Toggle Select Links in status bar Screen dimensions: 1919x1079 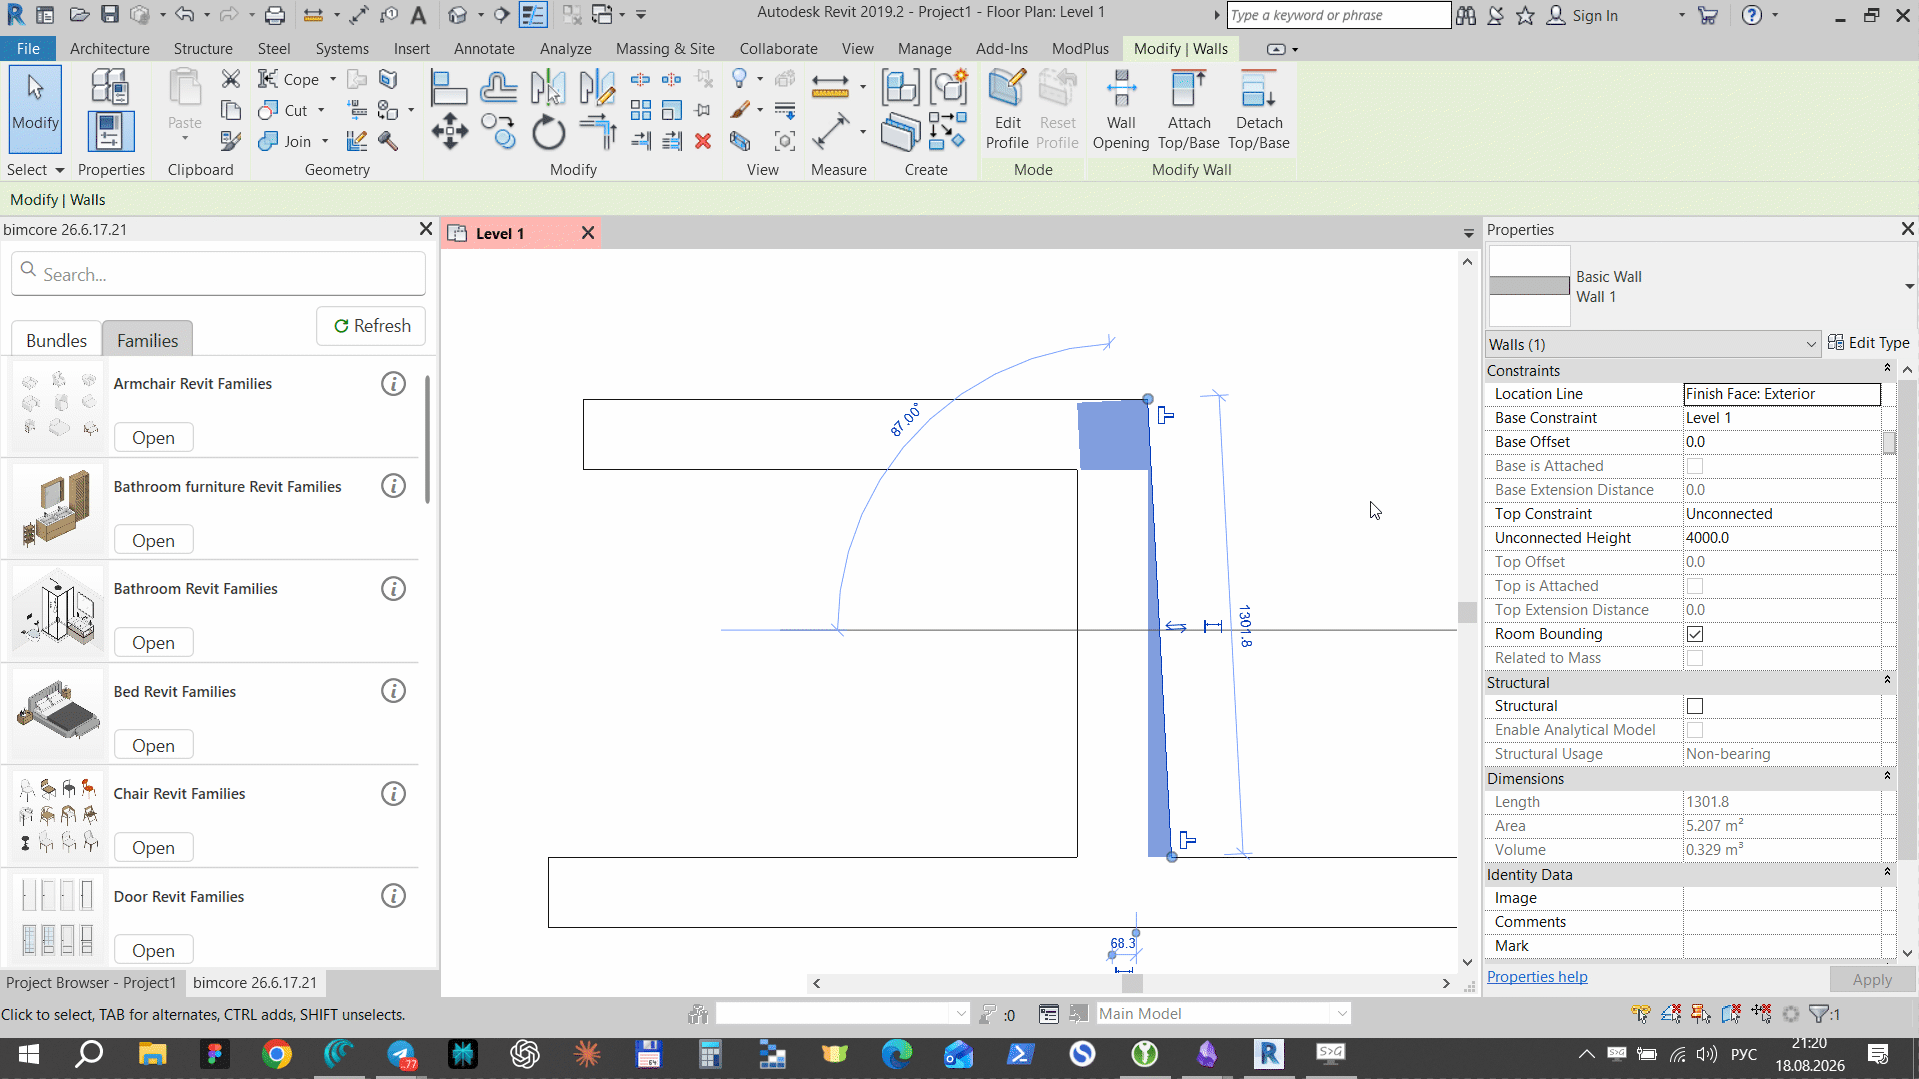click(1641, 1014)
